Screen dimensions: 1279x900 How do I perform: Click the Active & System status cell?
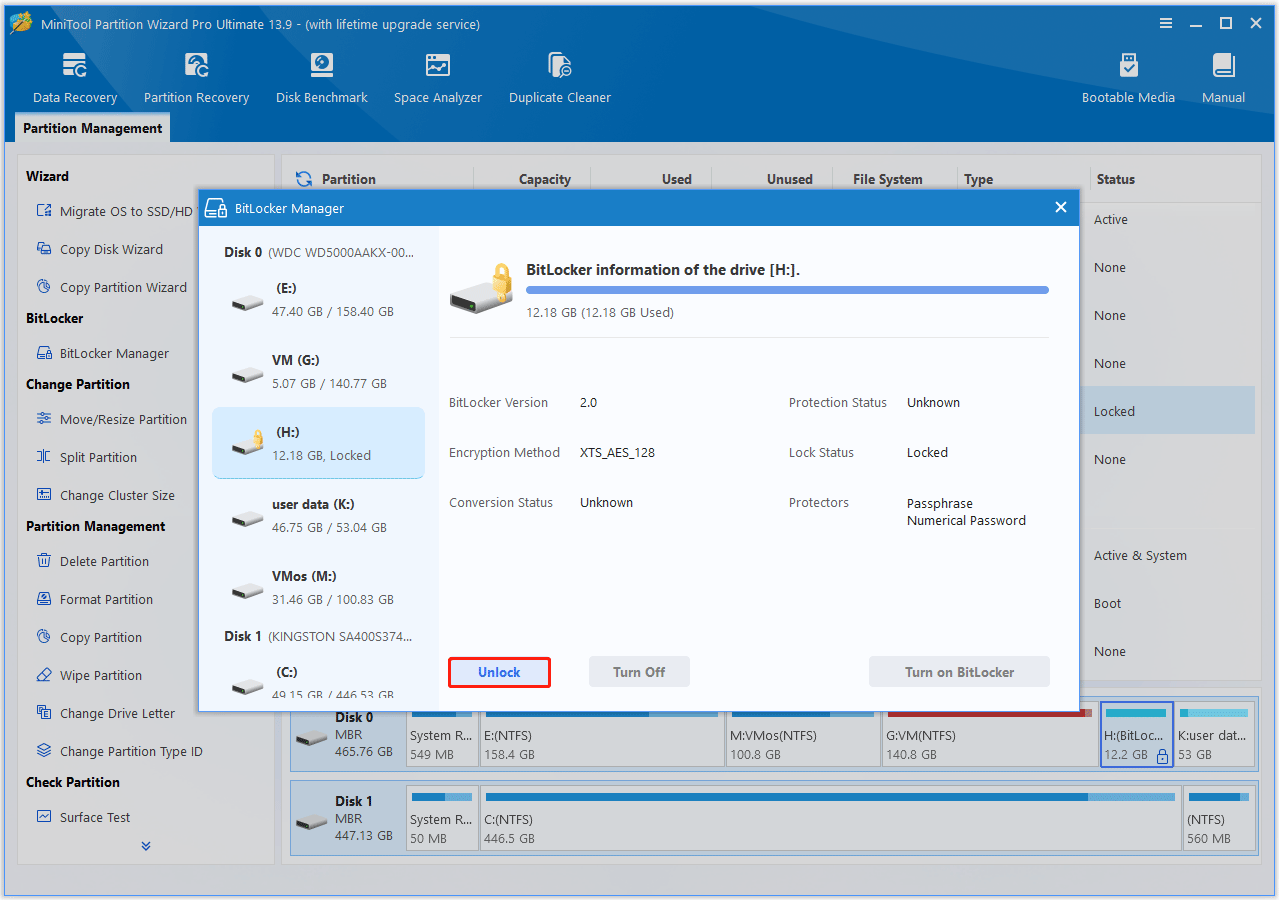1140,555
